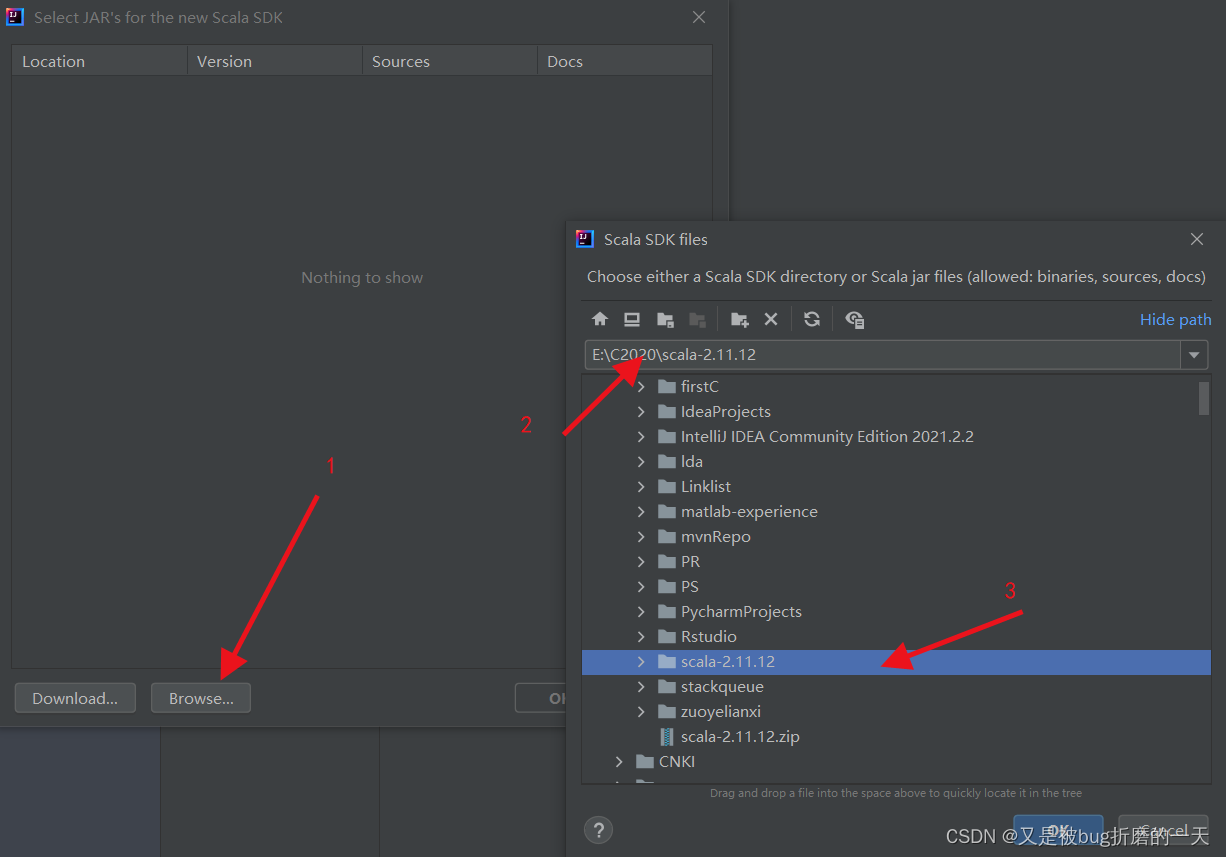Toggle Show Hidden Files and Directories icon

tap(855, 319)
